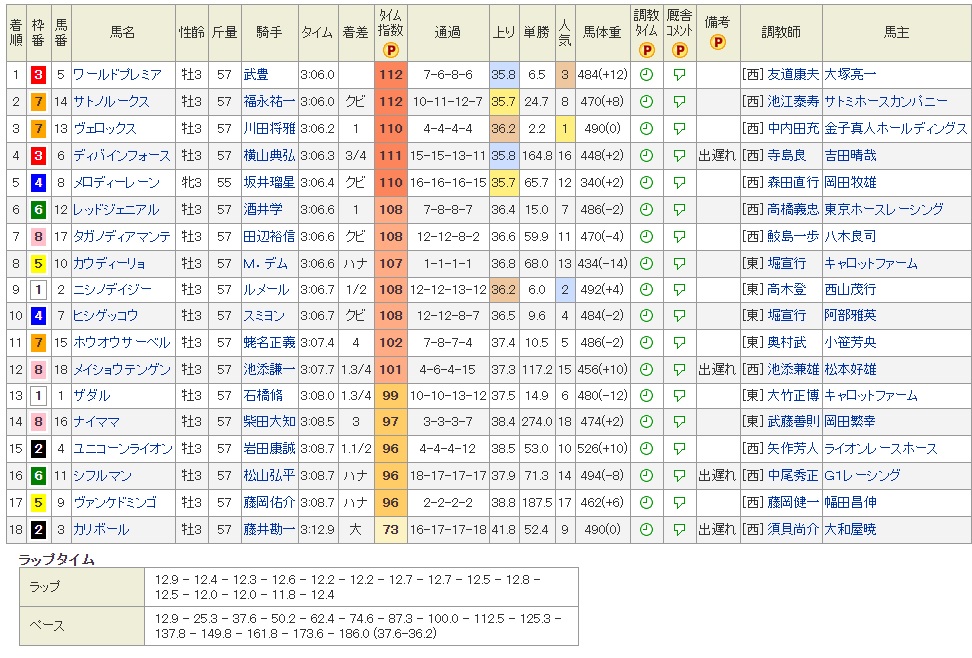This screenshot has width=972, height=658.
Task: Click the 単勝 column header
Action: tap(536, 32)
